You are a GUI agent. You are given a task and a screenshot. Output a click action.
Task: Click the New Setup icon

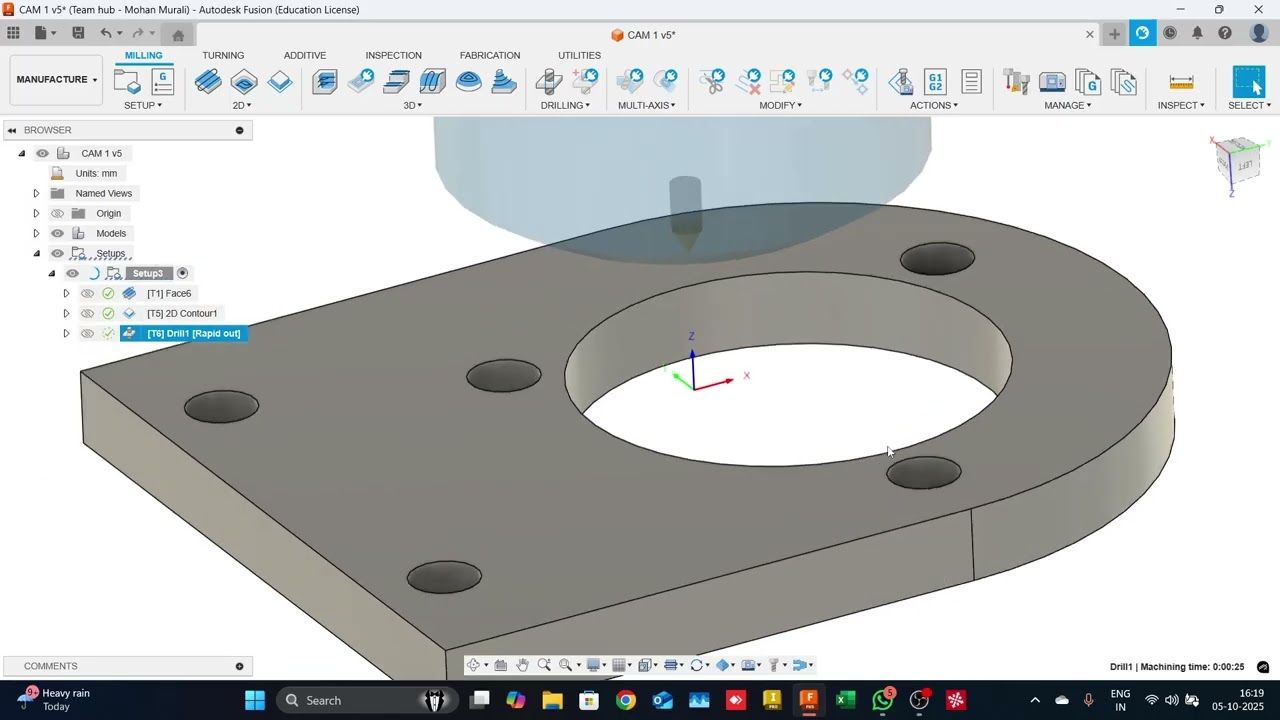coord(127,82)
